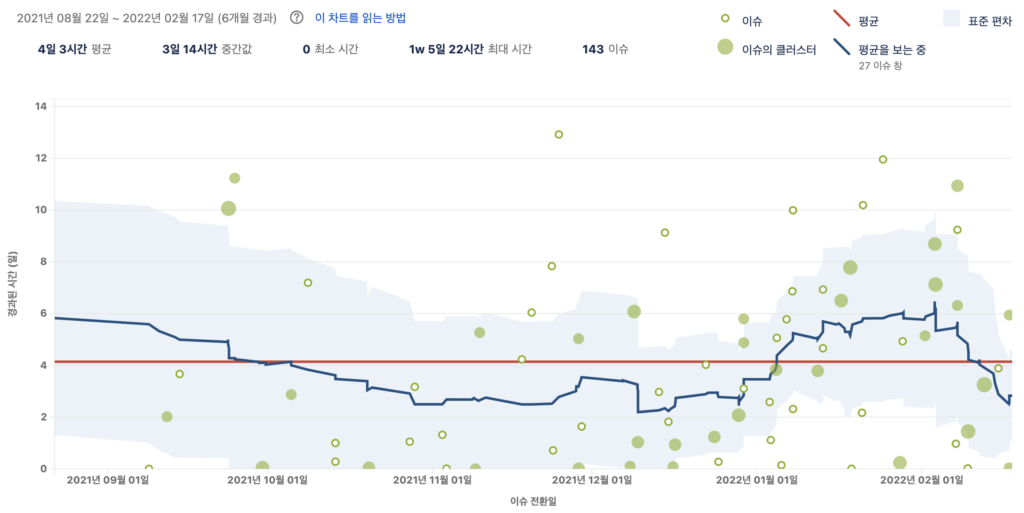The image size is (1024, 513).
Task: Click the large cluster at 10 days in late September
Action: click(x=228, y=208)
